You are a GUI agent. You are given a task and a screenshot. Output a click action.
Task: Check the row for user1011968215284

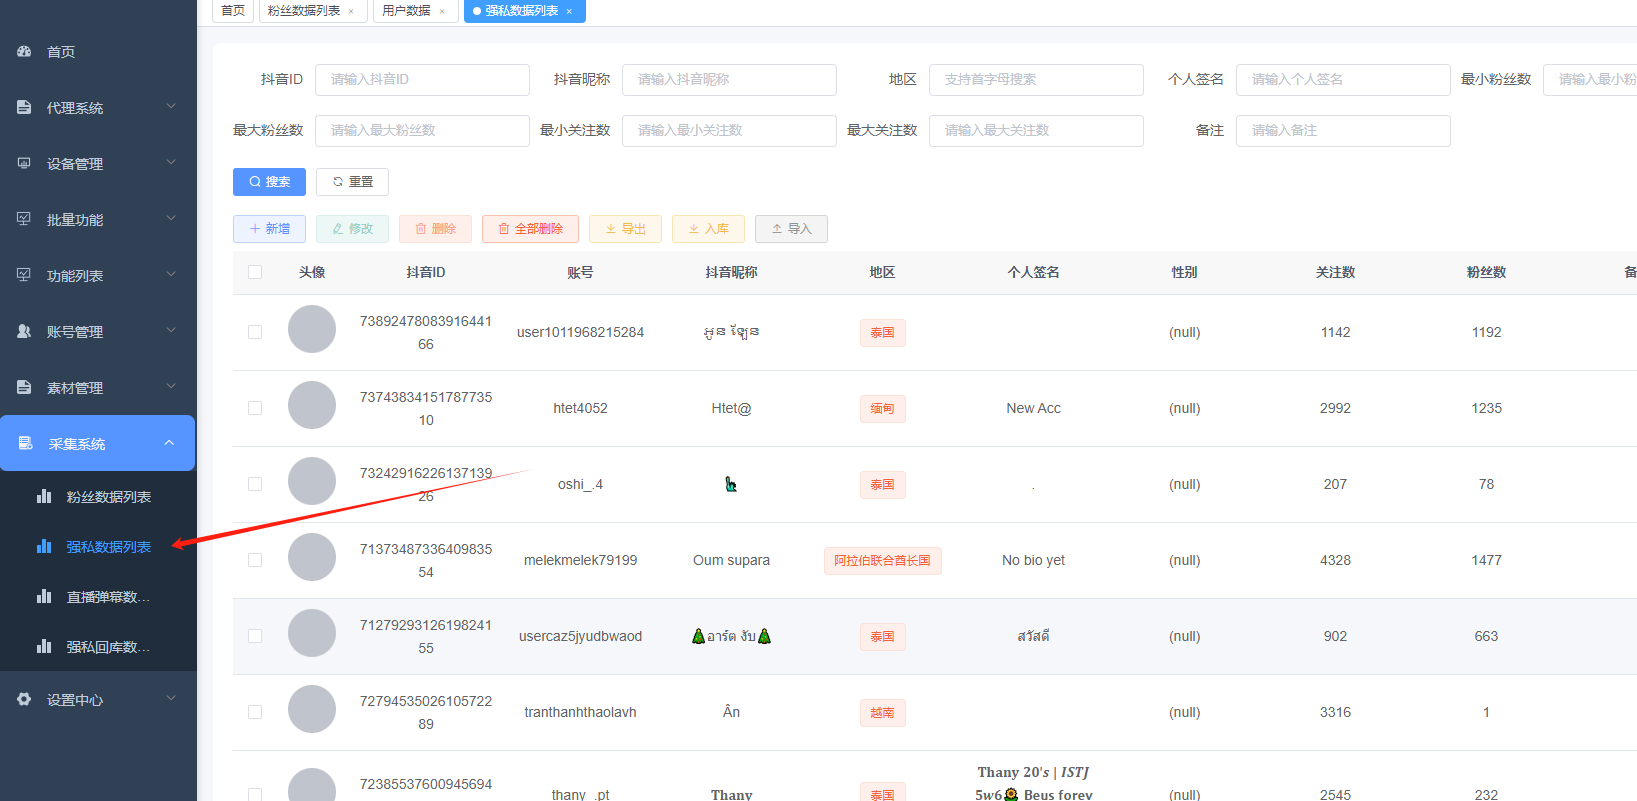[x=255, y=332]
